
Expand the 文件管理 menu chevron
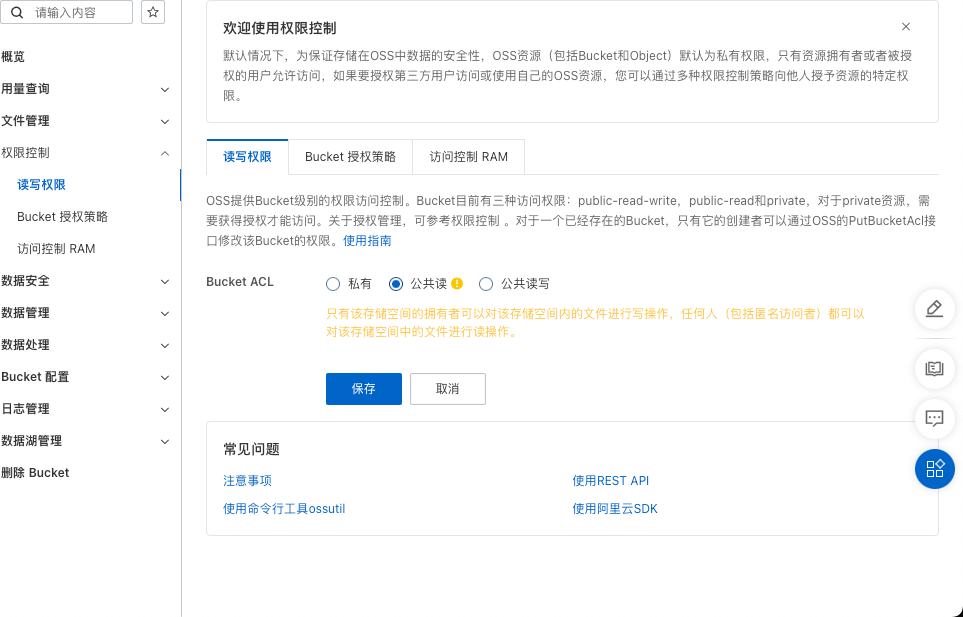tap(165, 122)
